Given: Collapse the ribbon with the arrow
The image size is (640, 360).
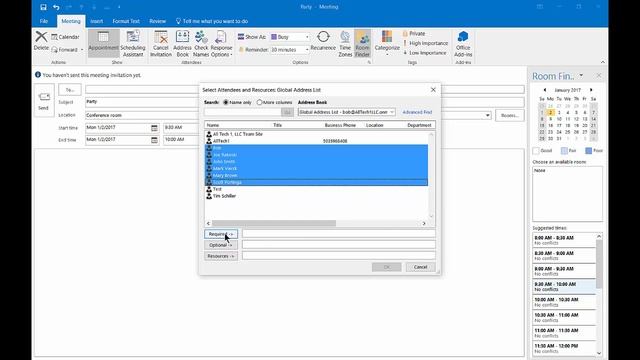Looking at the screenshot, I should (603, 62).
